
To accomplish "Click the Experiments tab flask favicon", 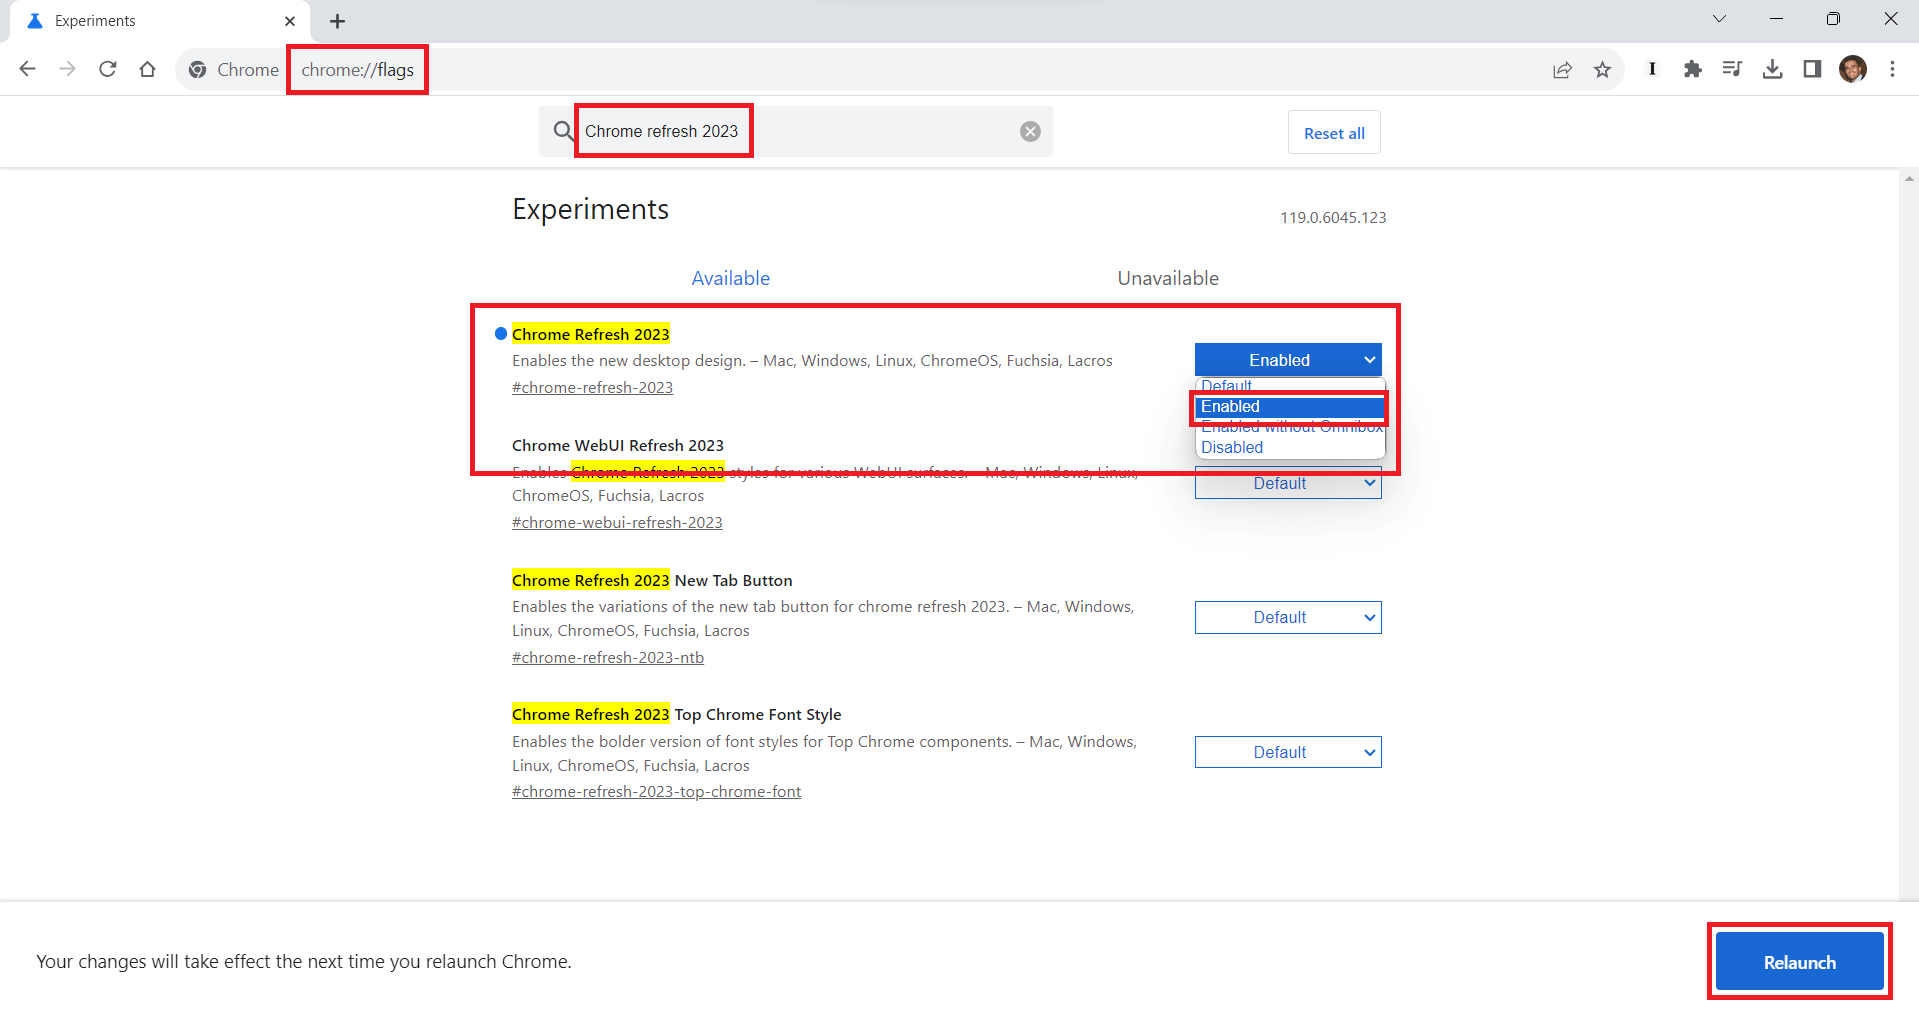I will point(35,21).
